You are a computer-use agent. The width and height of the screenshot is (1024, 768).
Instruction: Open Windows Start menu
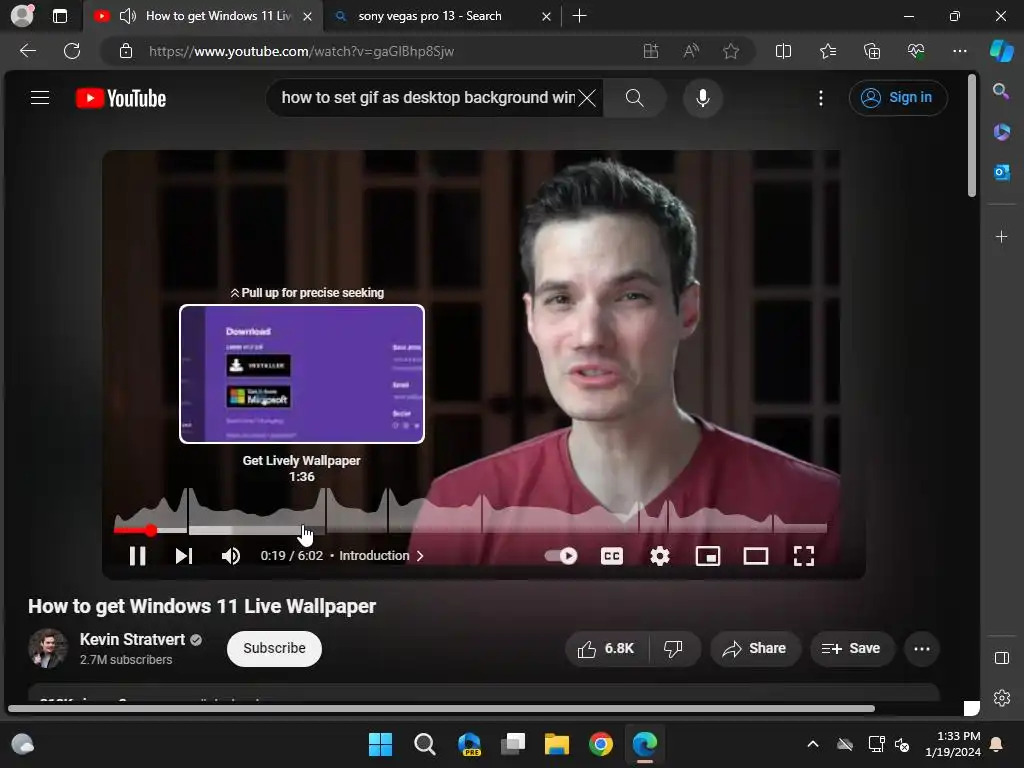(380, 744)
